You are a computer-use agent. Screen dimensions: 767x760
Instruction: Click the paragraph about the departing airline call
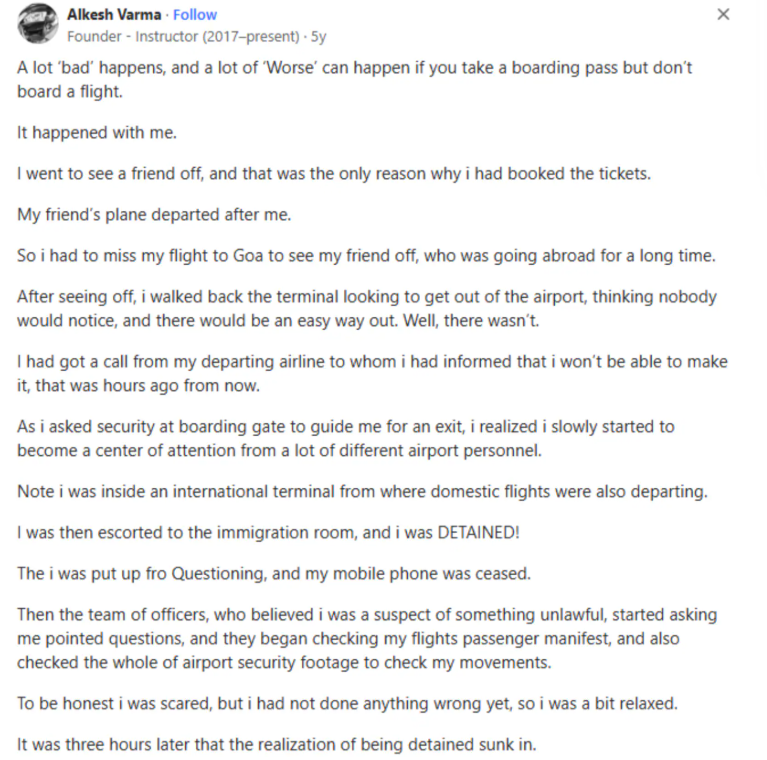tap(372, 374)
